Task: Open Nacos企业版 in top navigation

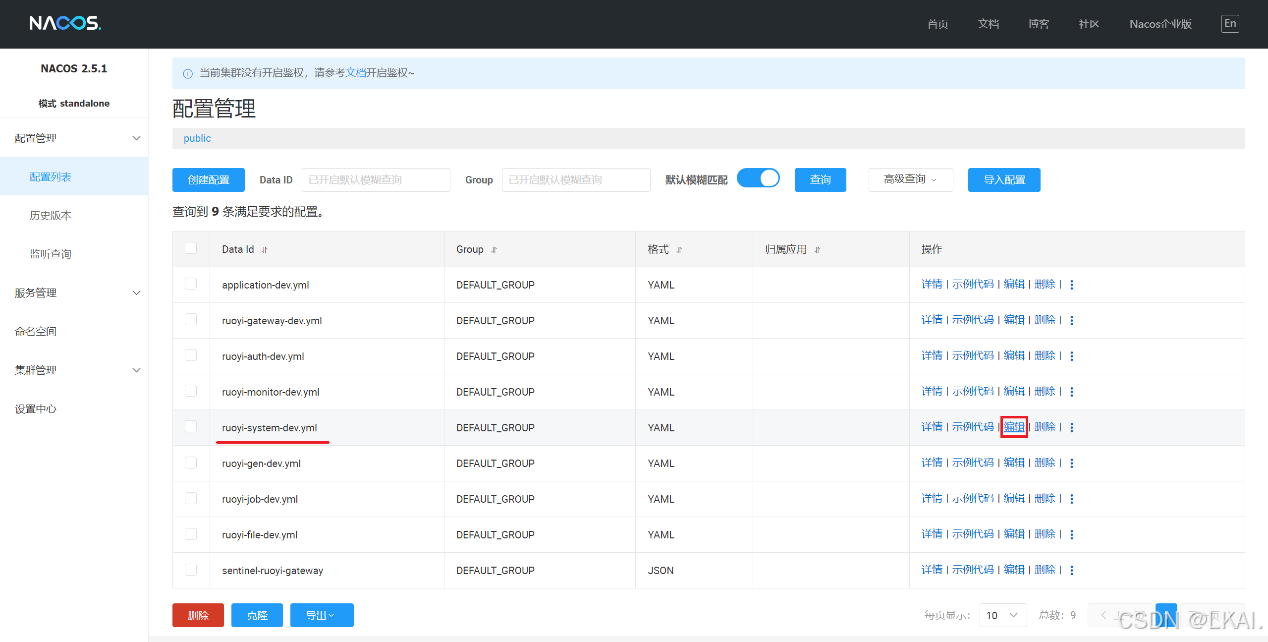Action: (x=1160, y=24)
